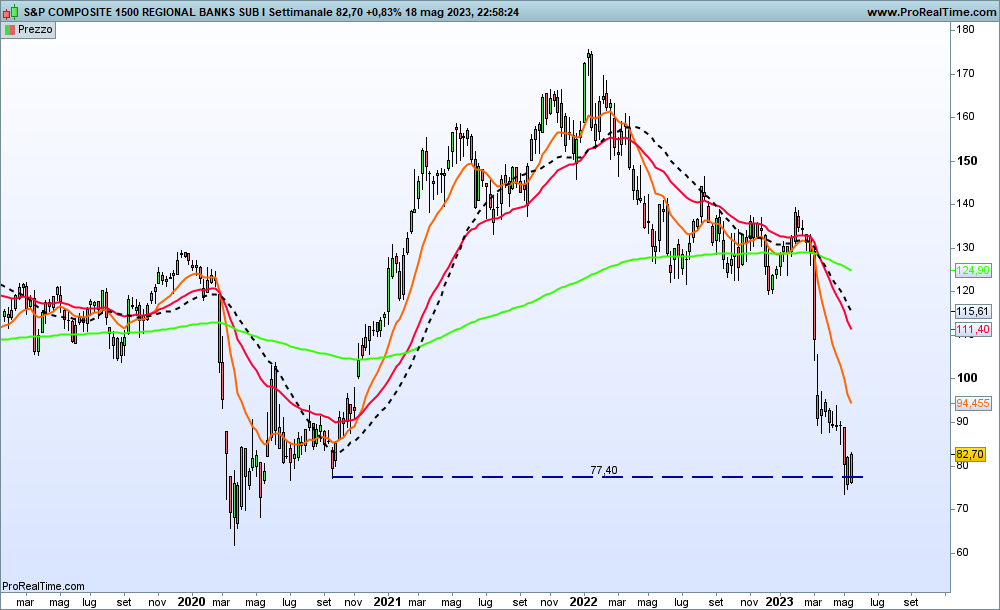Select the orange moving average value 94,455

coord(973,403)
